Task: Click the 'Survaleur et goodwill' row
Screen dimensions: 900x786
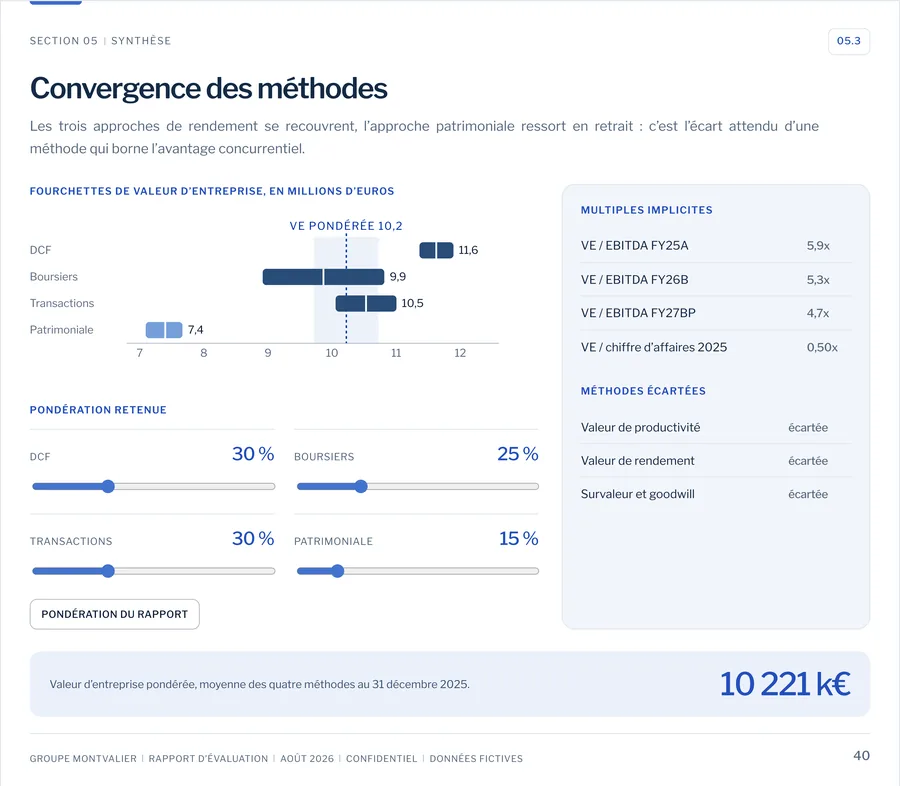Action: [x=716, y=494]
